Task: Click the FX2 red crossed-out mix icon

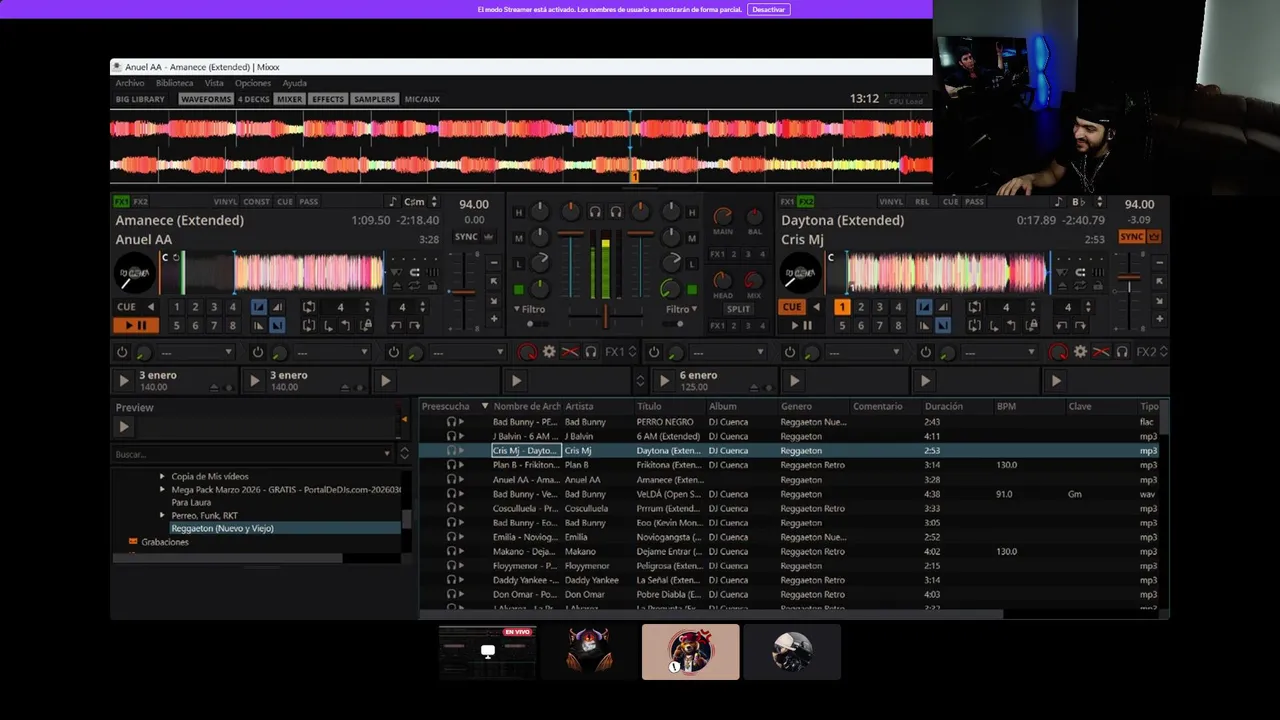Action: click(x=1101, y=352)
